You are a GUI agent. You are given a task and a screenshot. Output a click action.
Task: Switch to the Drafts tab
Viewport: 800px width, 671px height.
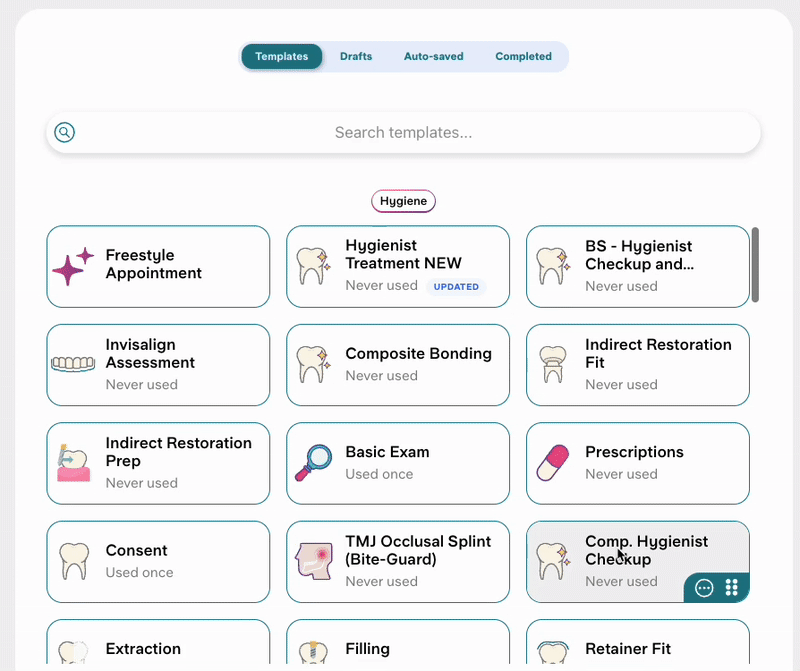356,57
